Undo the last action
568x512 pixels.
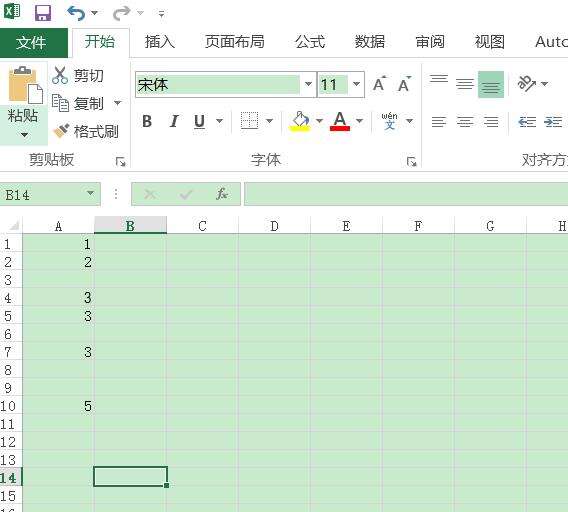pyautogui.click(x=76, y=13)
